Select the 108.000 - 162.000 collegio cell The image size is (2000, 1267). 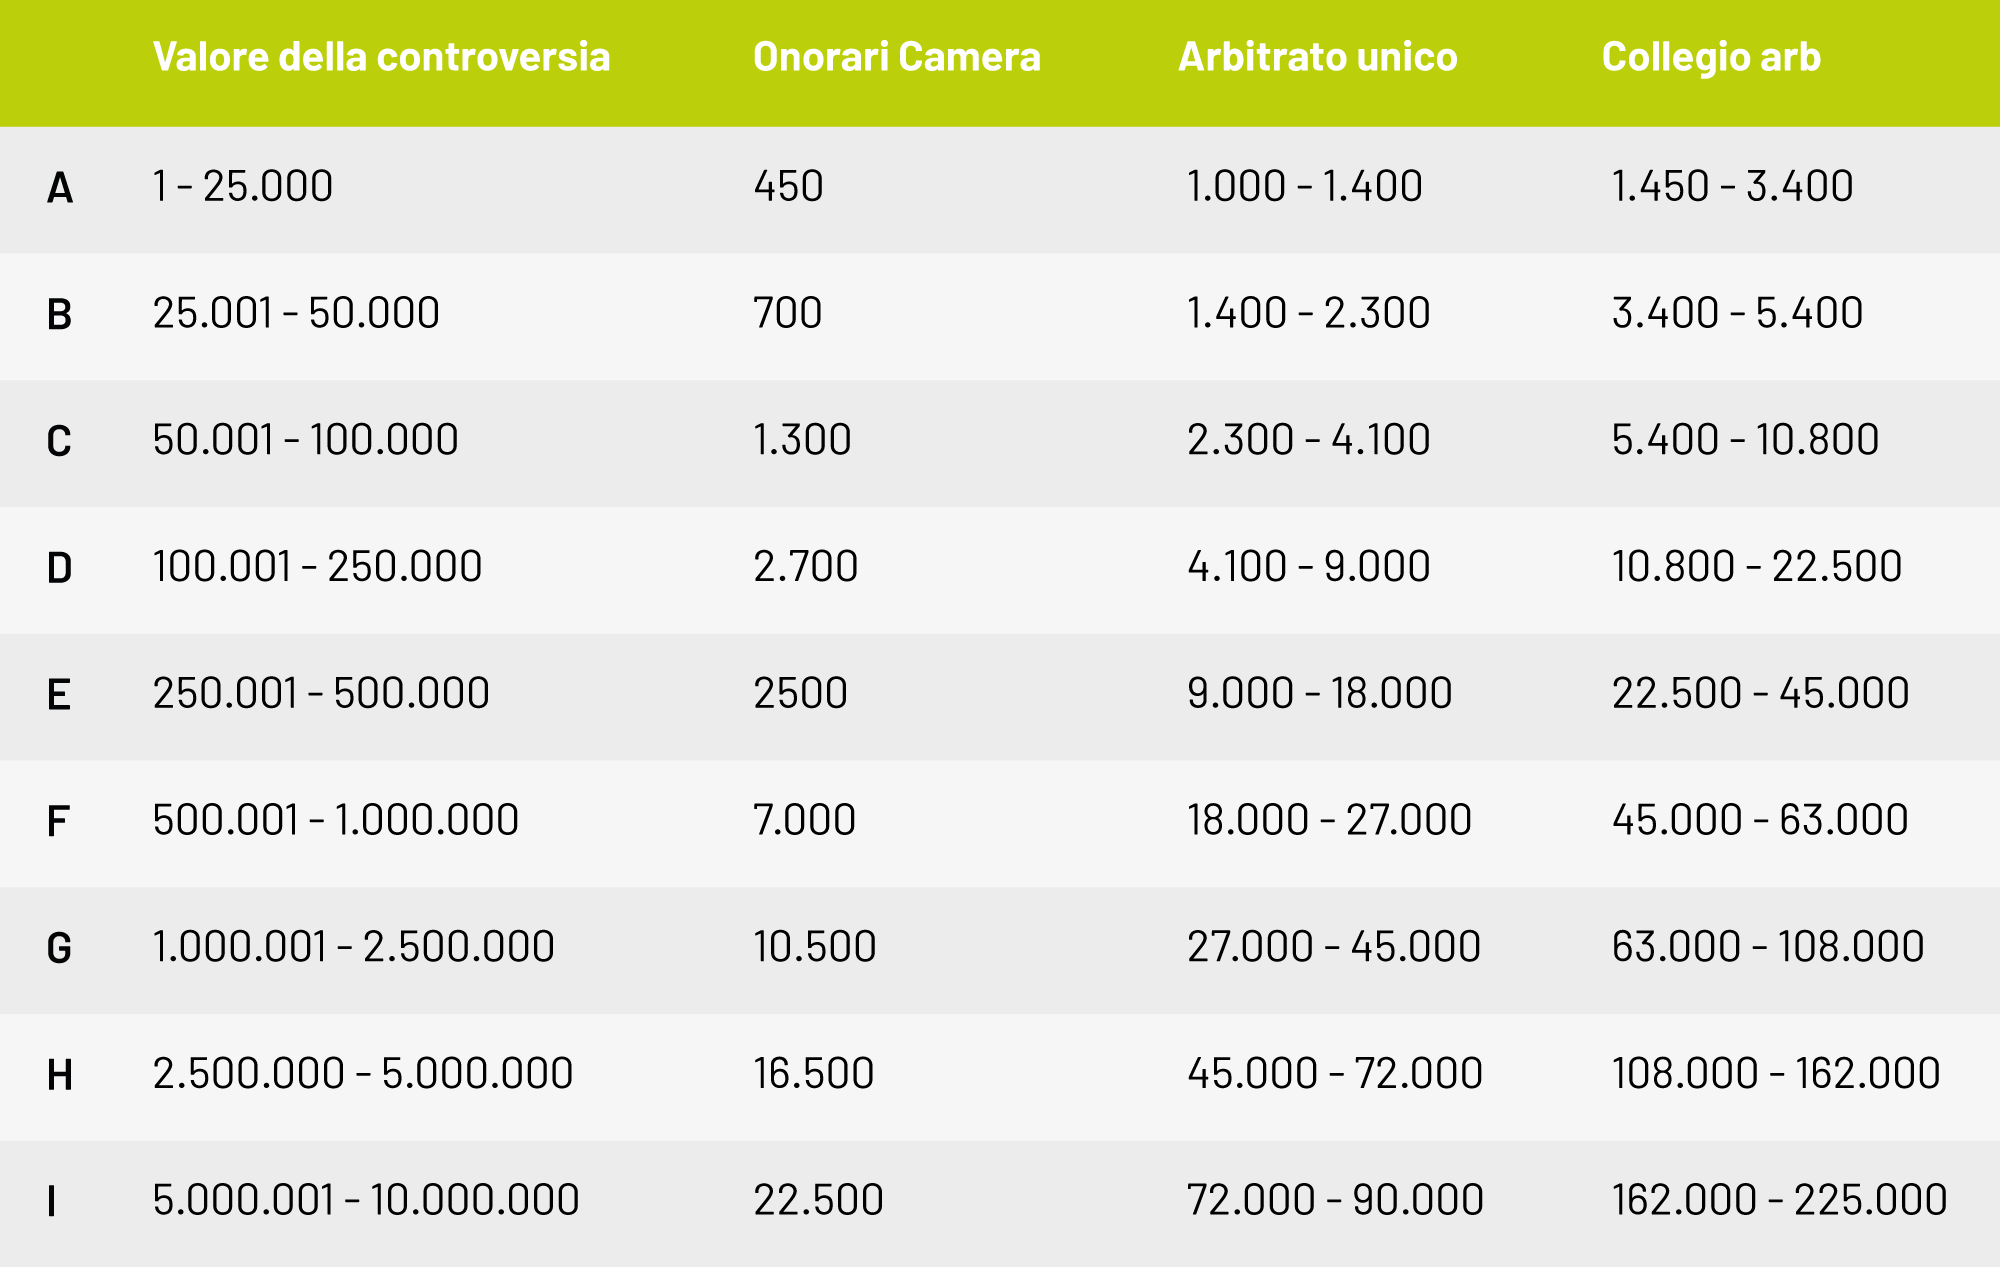[1776, 1073]
